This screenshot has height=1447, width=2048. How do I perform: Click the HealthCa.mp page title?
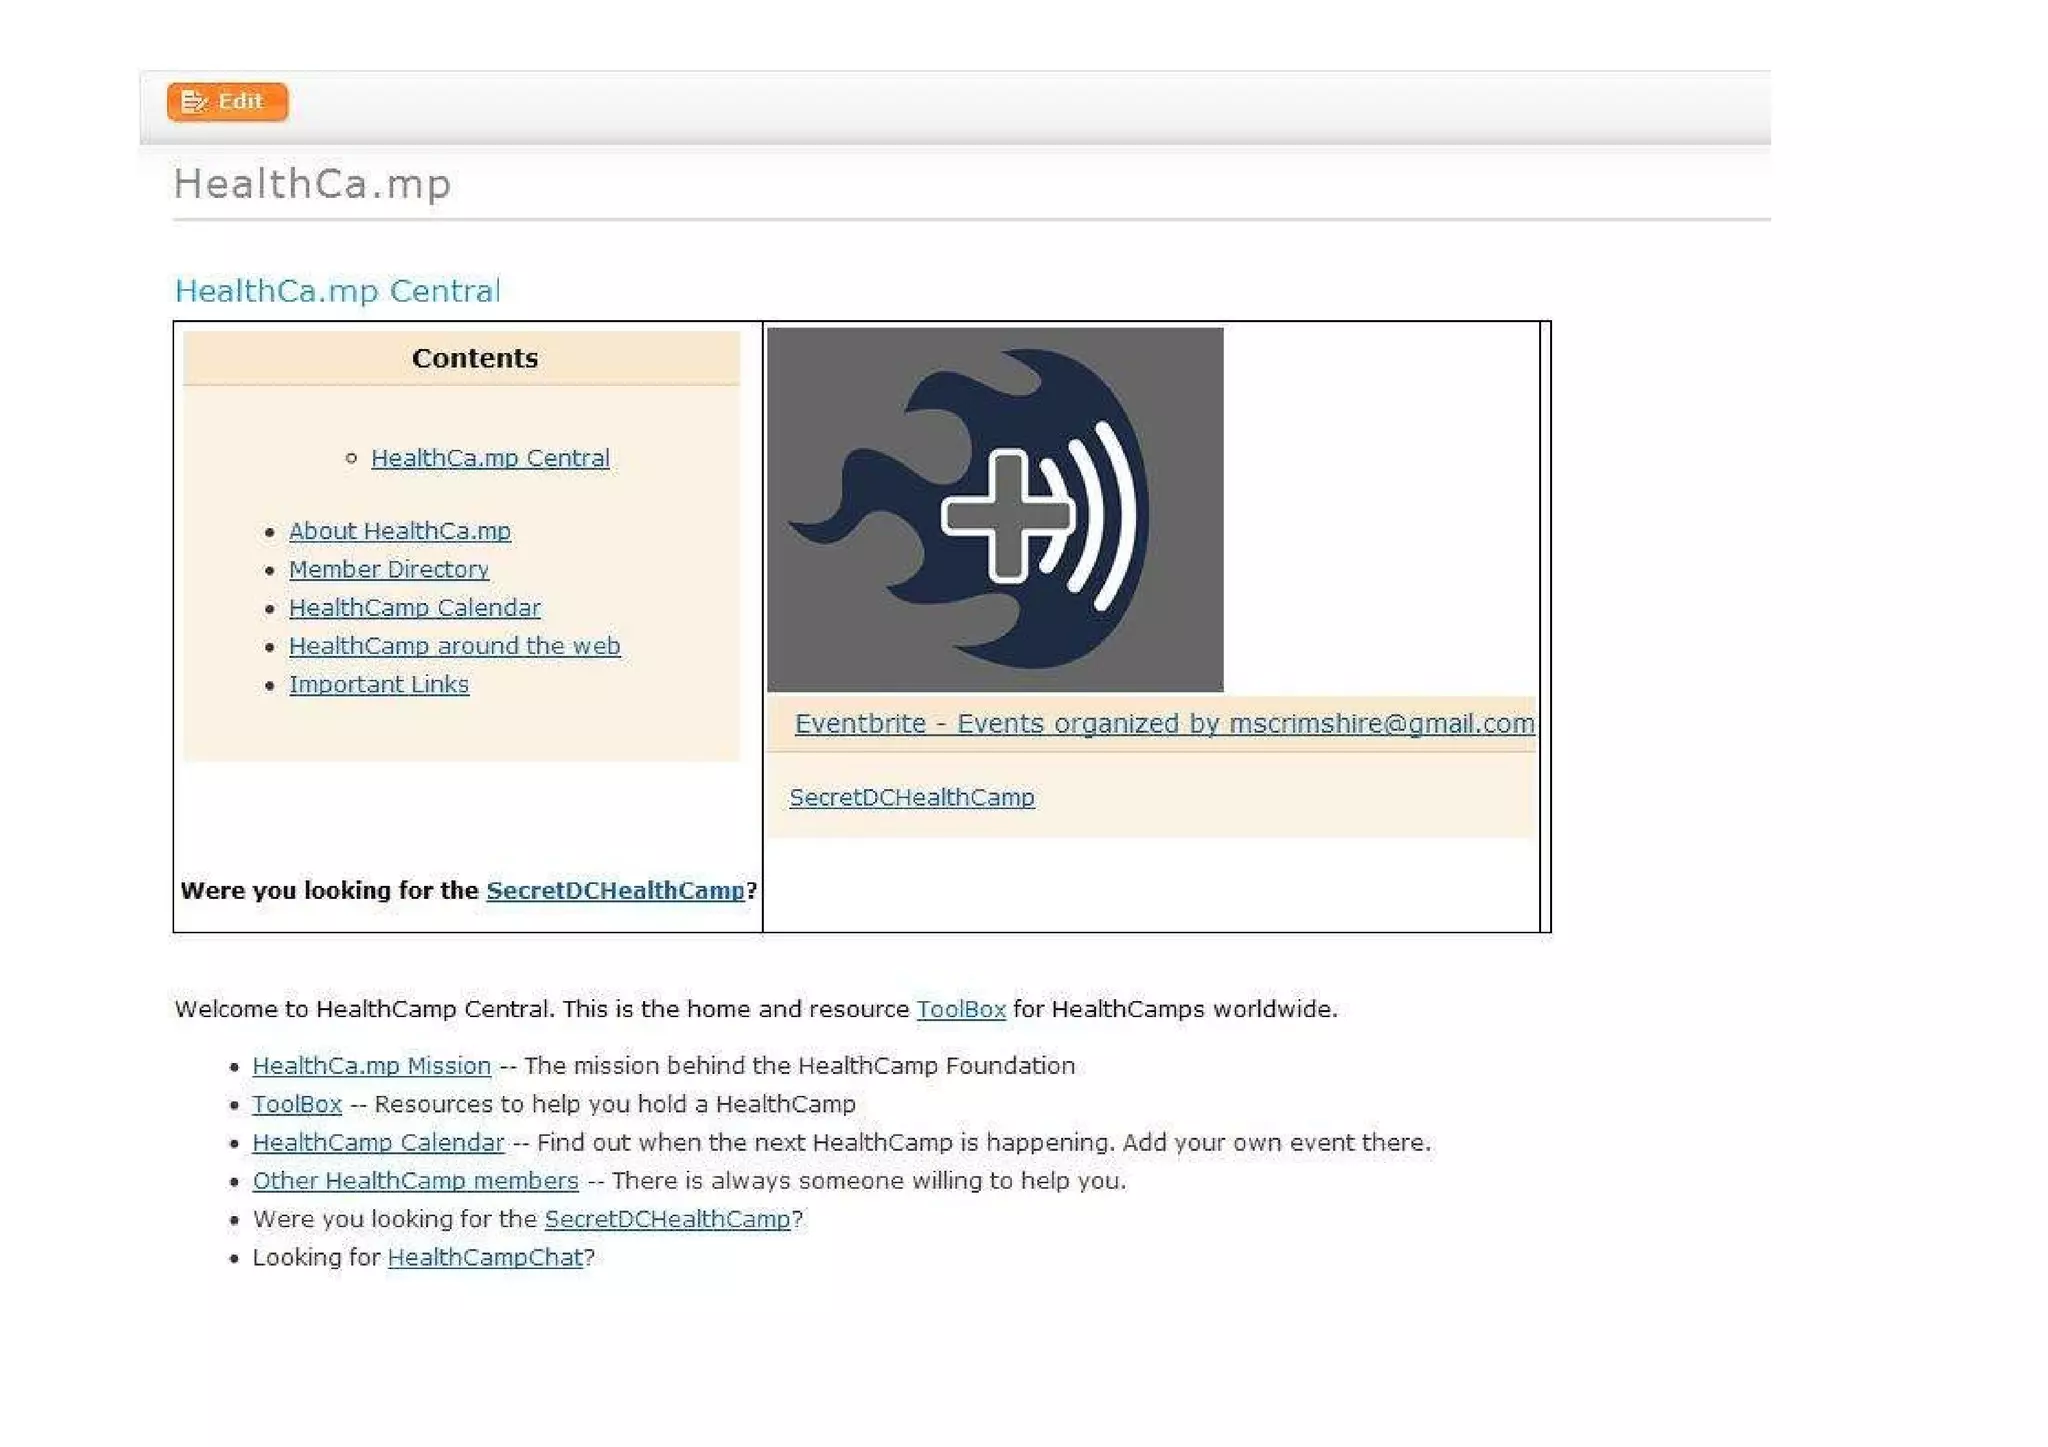312,184
